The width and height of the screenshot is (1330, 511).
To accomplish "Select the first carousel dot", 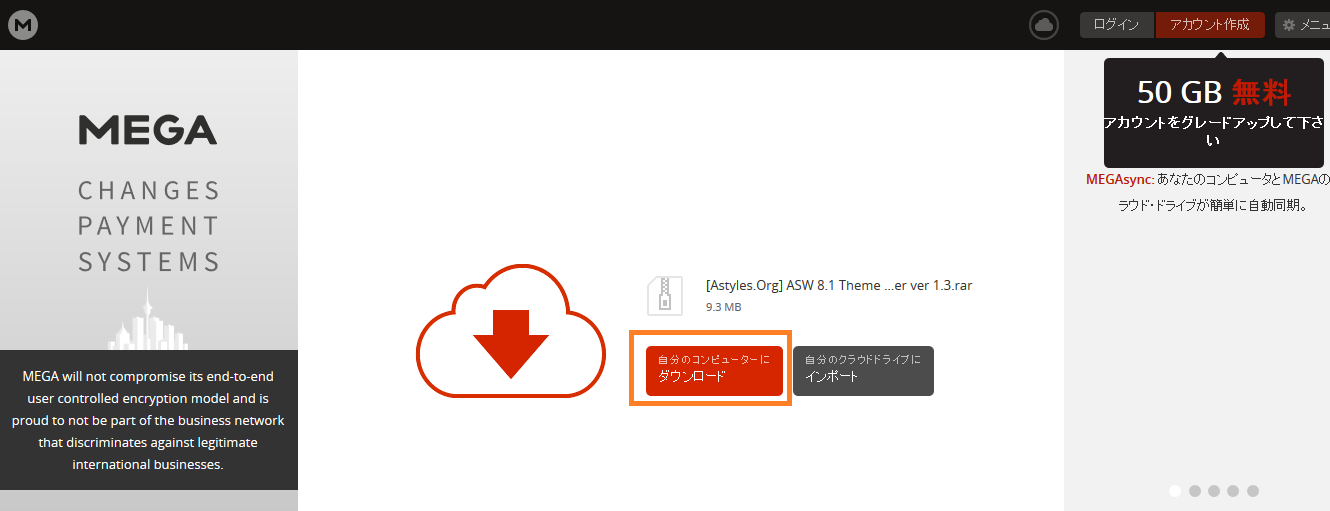I will 1175,491.
